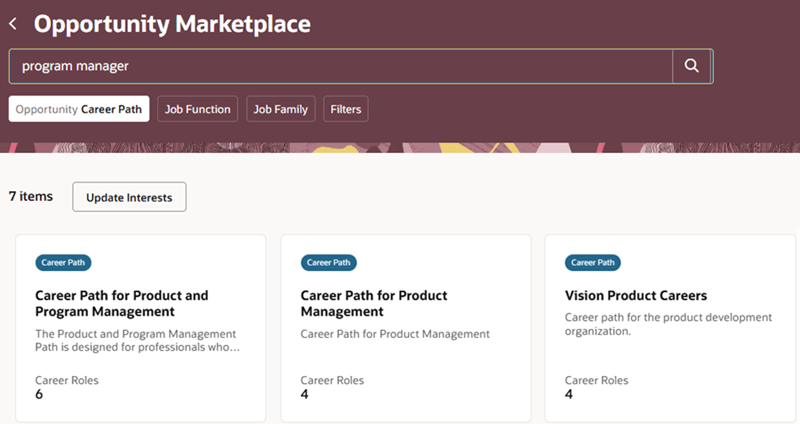Open the Job Family filter

pos(281,109)
